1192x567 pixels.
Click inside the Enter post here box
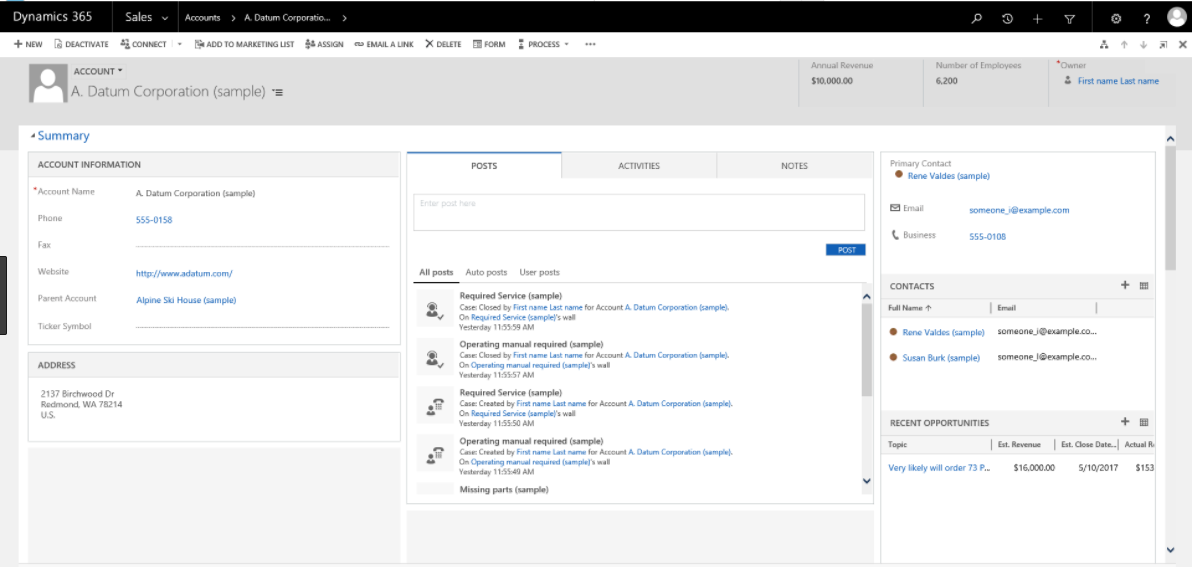[x=639, y=212]
